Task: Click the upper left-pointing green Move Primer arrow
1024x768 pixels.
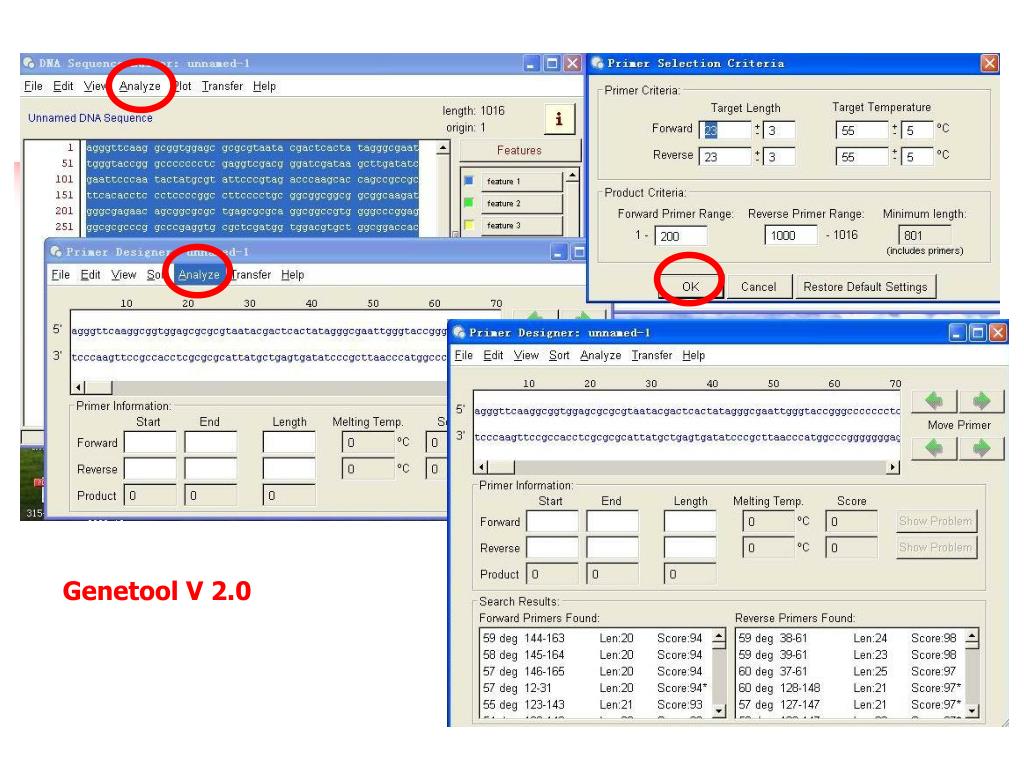Action: [935, 400]
